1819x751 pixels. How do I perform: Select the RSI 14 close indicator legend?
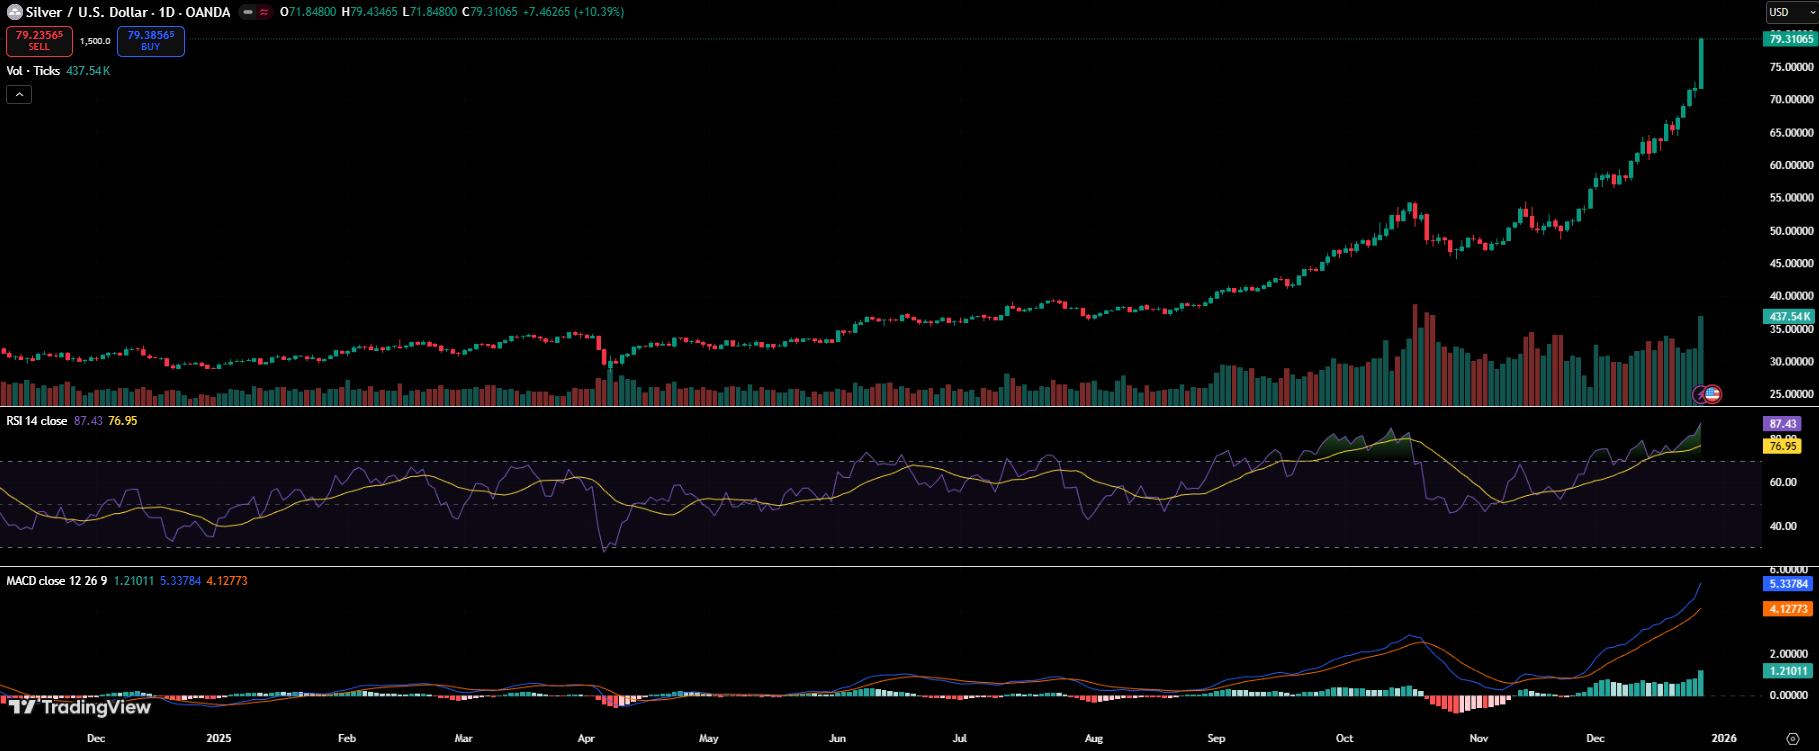(x=37, y=421)
